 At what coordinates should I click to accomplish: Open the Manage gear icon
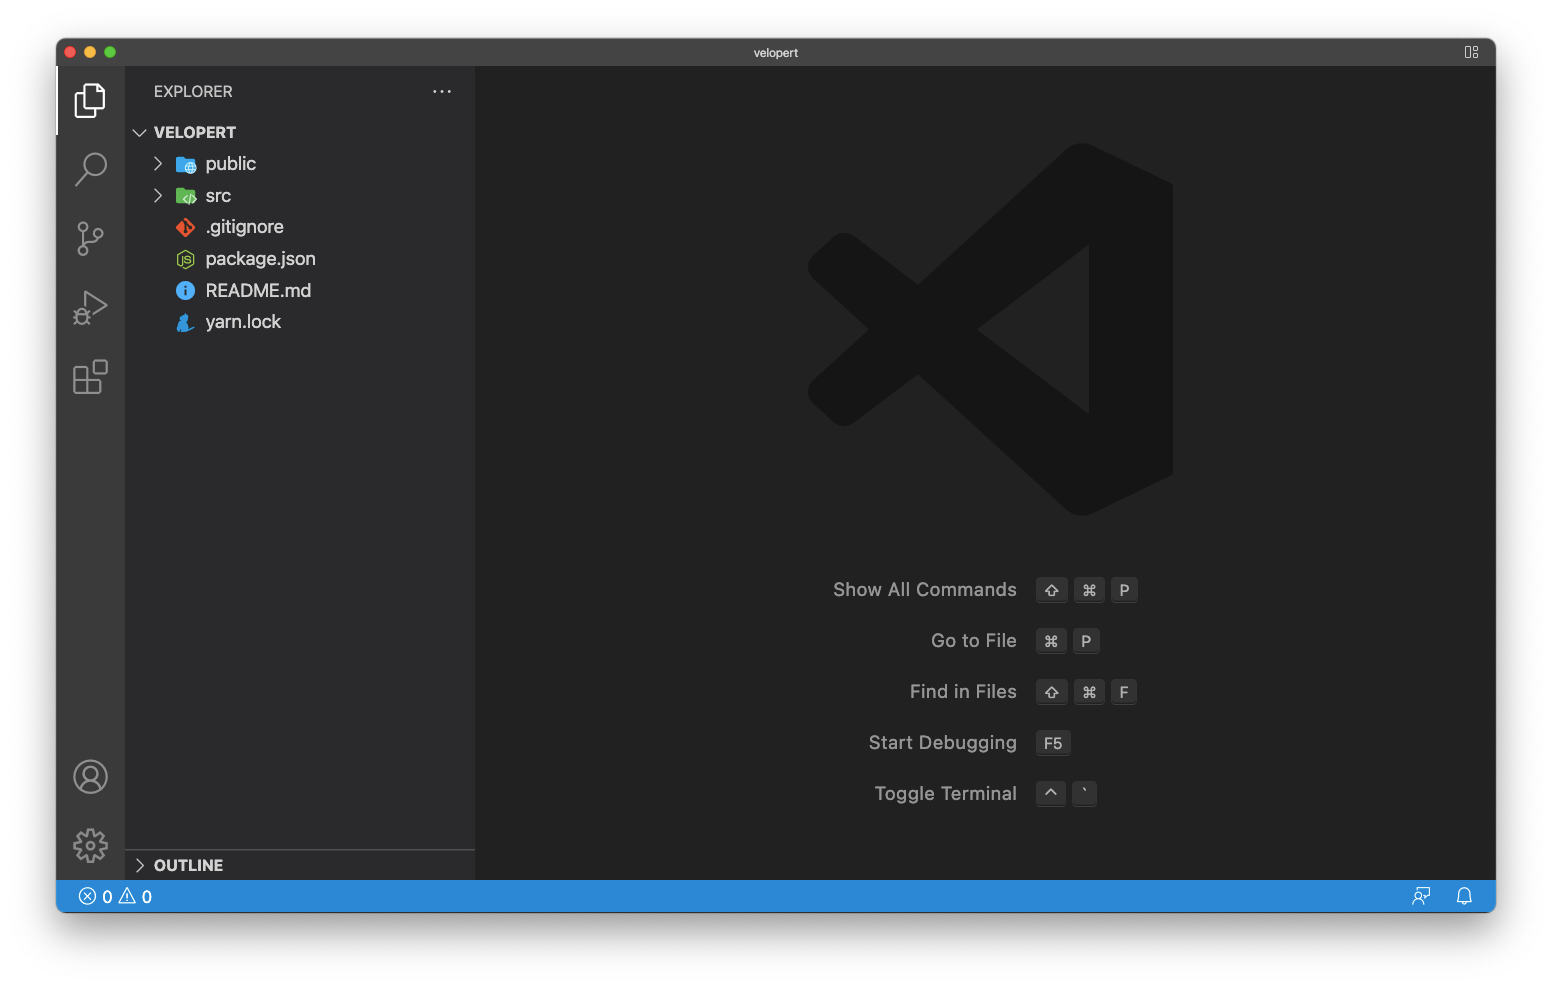tap(90, 846)
